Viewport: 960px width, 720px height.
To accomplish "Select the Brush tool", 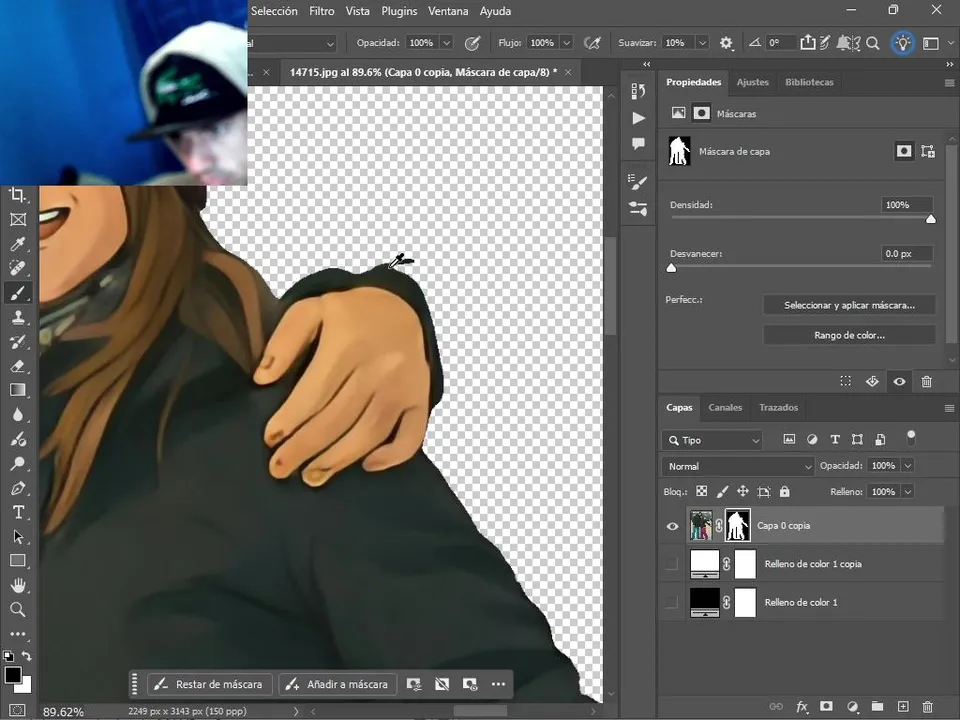I will coord(18,293).
